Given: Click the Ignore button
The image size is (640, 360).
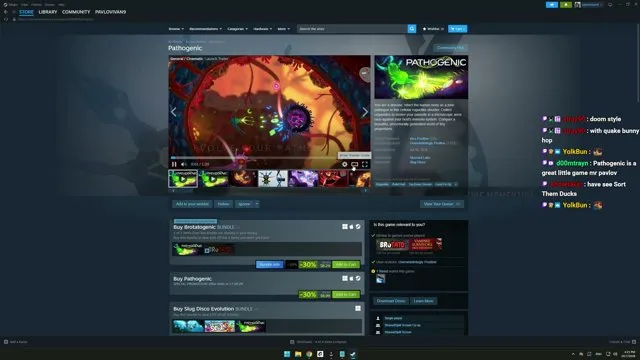Looking at the screenshot, I should coord(244,204).
